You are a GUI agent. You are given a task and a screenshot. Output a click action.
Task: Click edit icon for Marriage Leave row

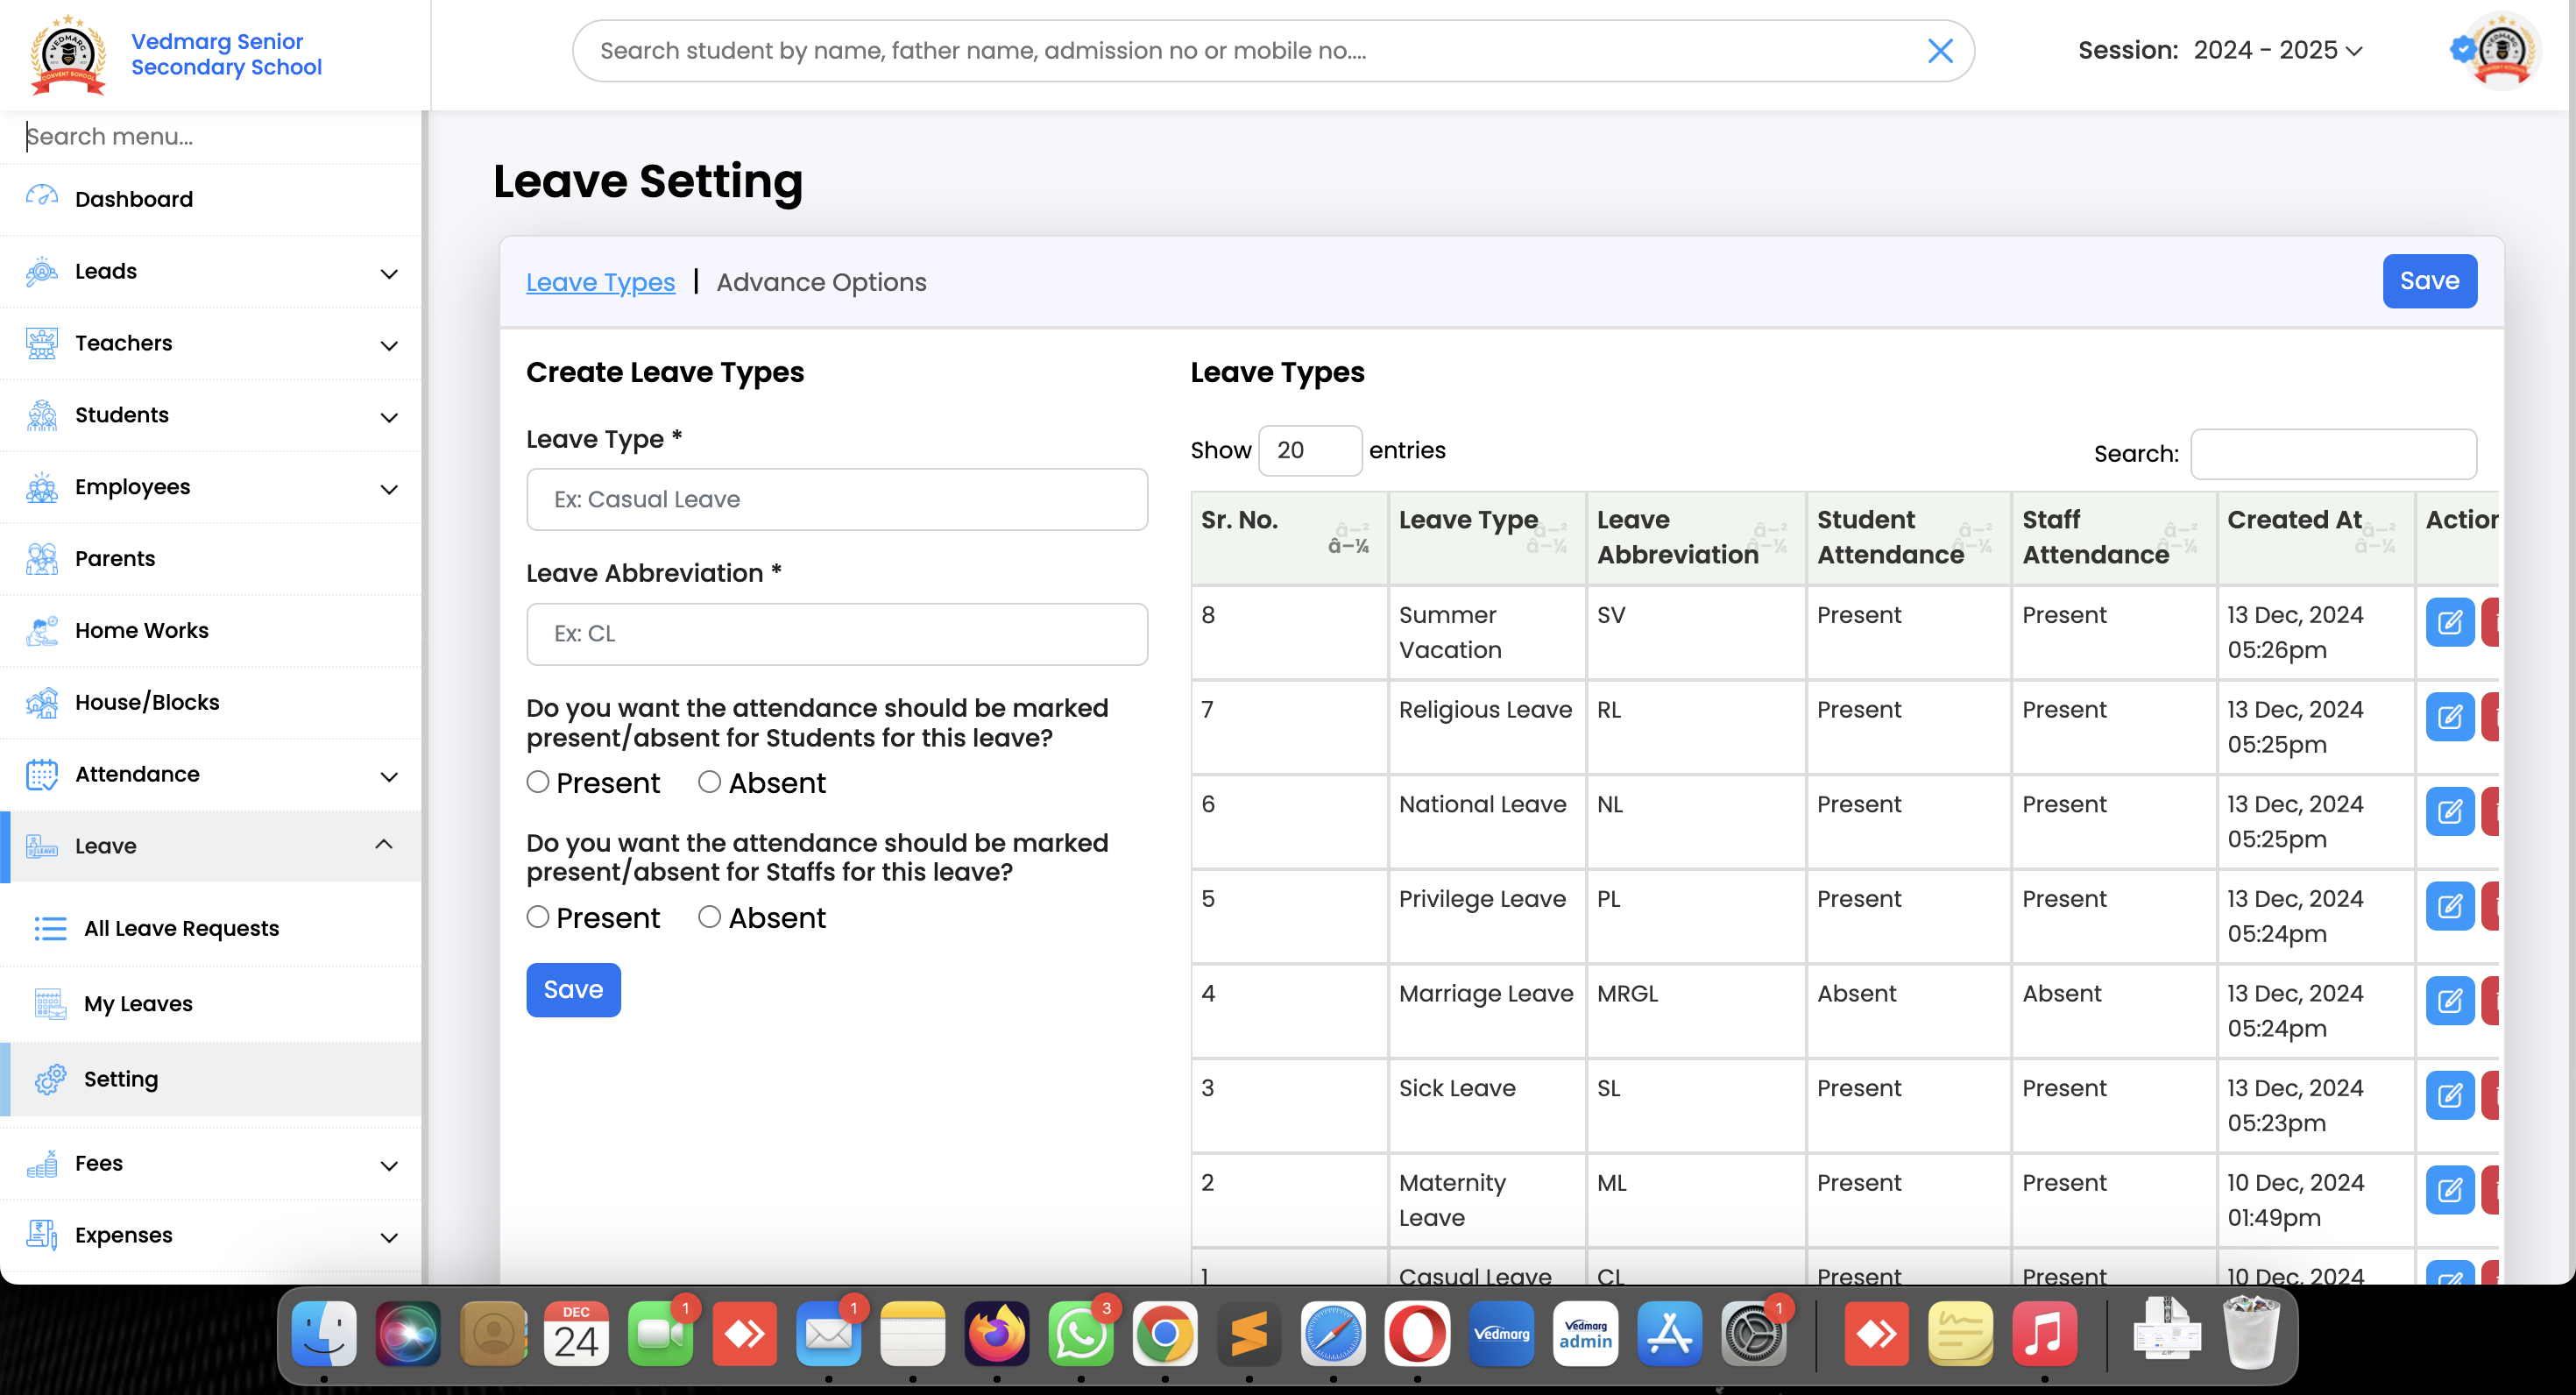click(2449, 1001)
